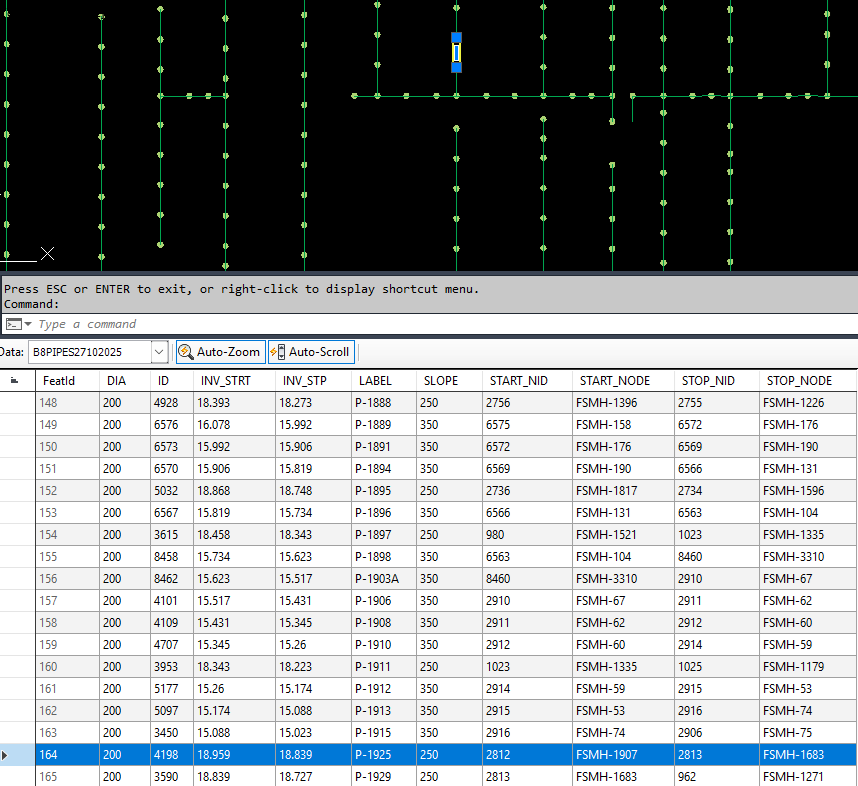Image resolution: width=858 pixels, height=786 pixels.
Task: Expand the recent commands arrow
Action: 28,324
